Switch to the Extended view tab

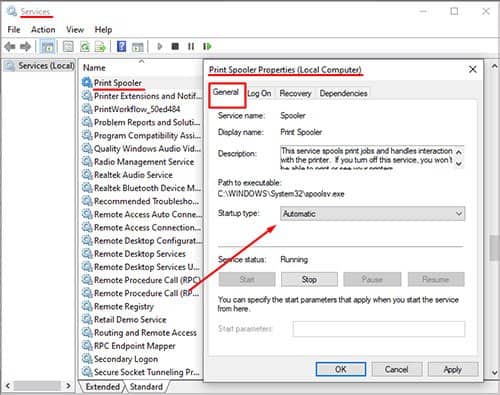tap(102, 387)
